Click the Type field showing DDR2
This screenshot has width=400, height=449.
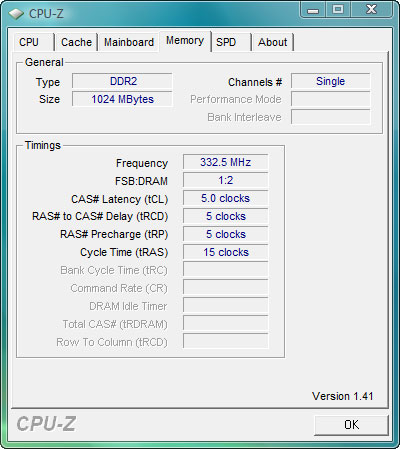coord(122,81)
